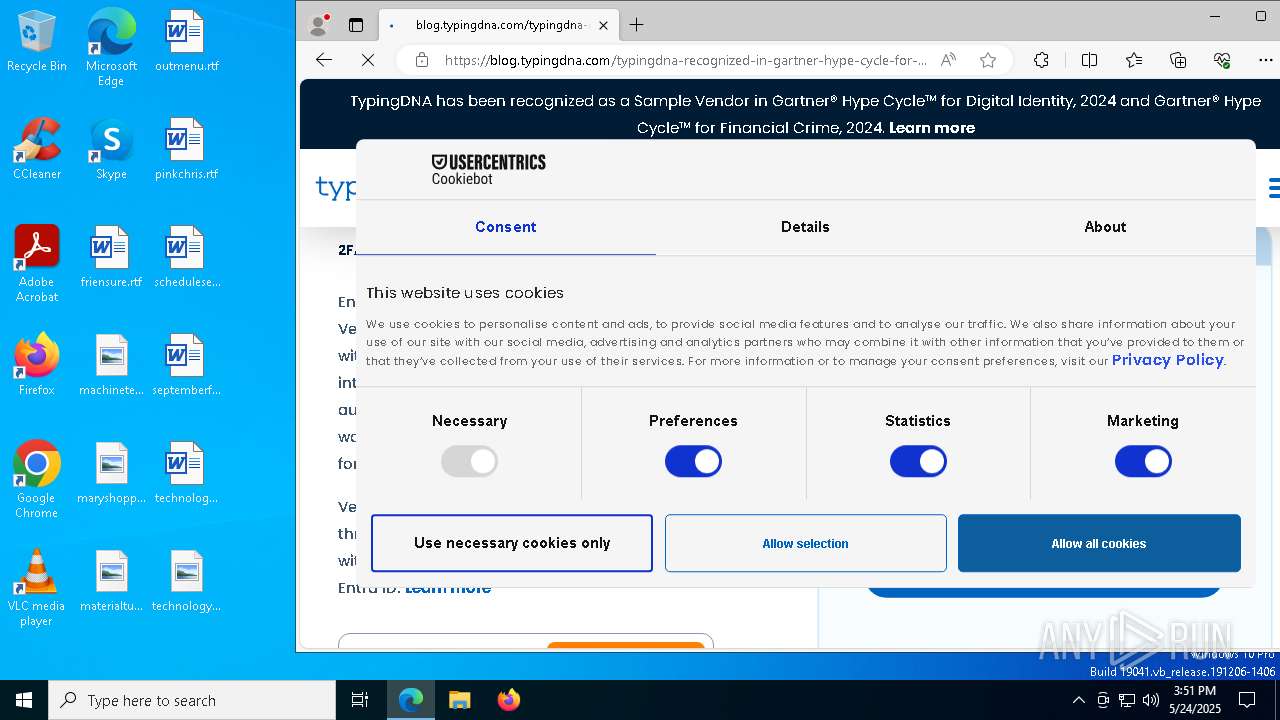Screen dimensions: 1280x720
Task: Disable the Statistics cookies switch
Action: click(x=918, y=461)
